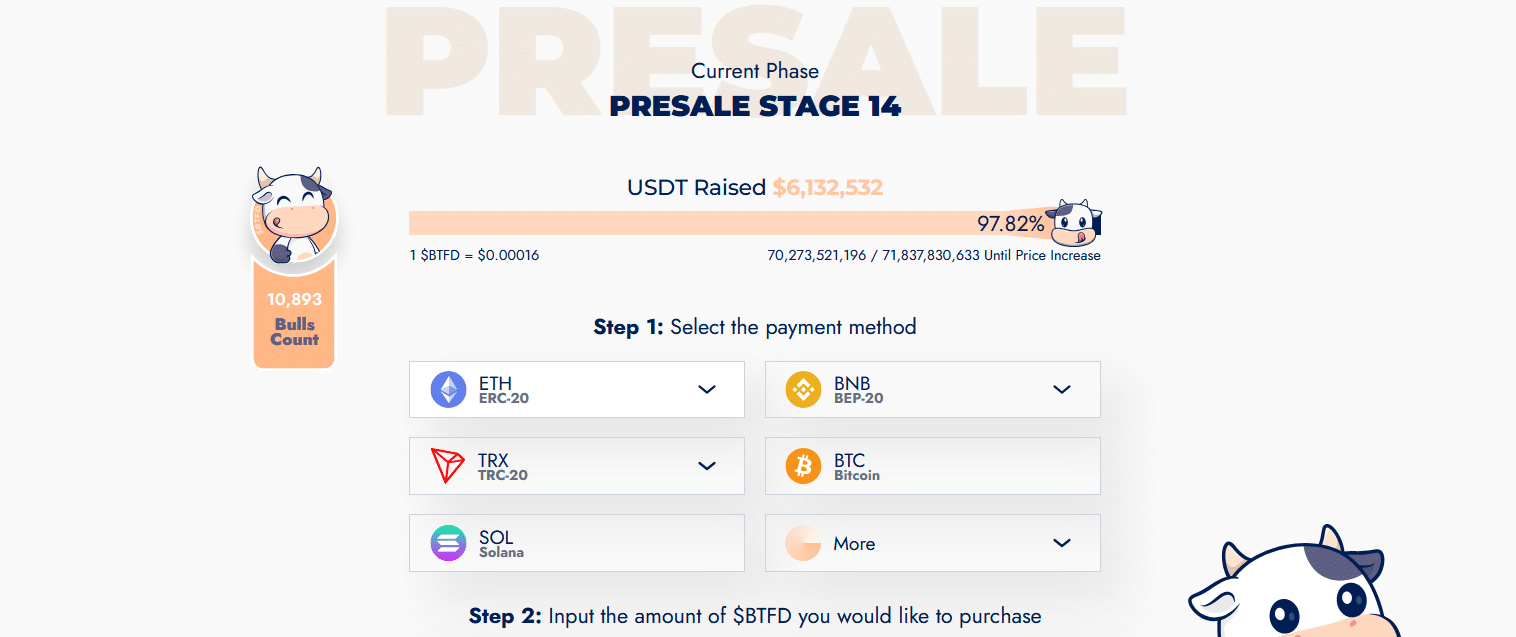This screenshot has width=1516, height=637.
Task: Click the Solana logo icon
Action: (x=448, y=543)
